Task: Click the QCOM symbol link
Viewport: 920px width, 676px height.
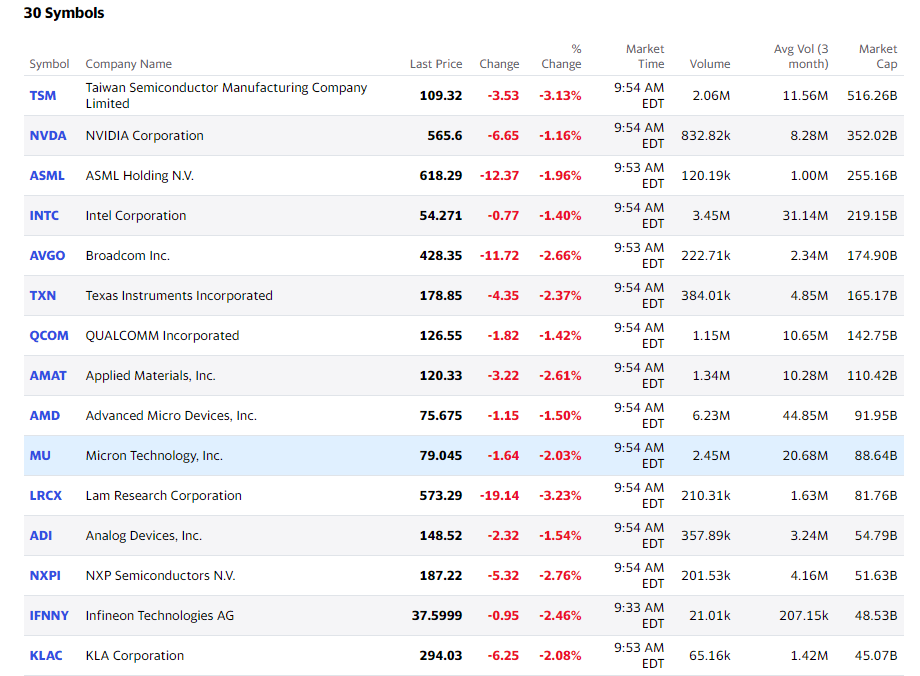Action: click(49, 336)
